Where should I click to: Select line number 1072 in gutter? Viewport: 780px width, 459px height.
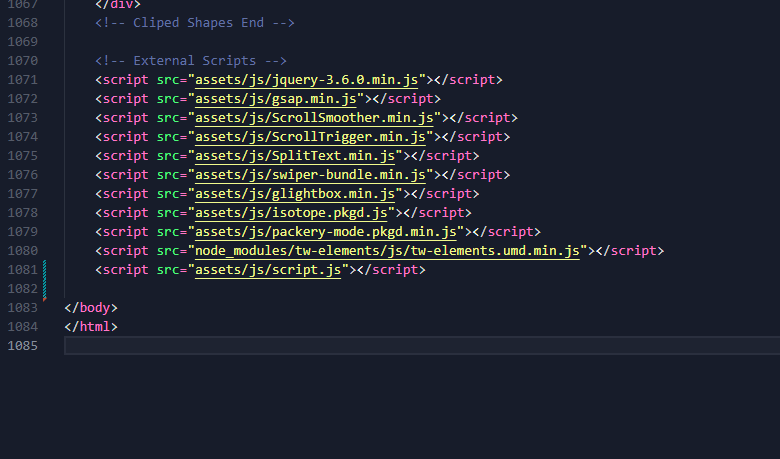22,98
